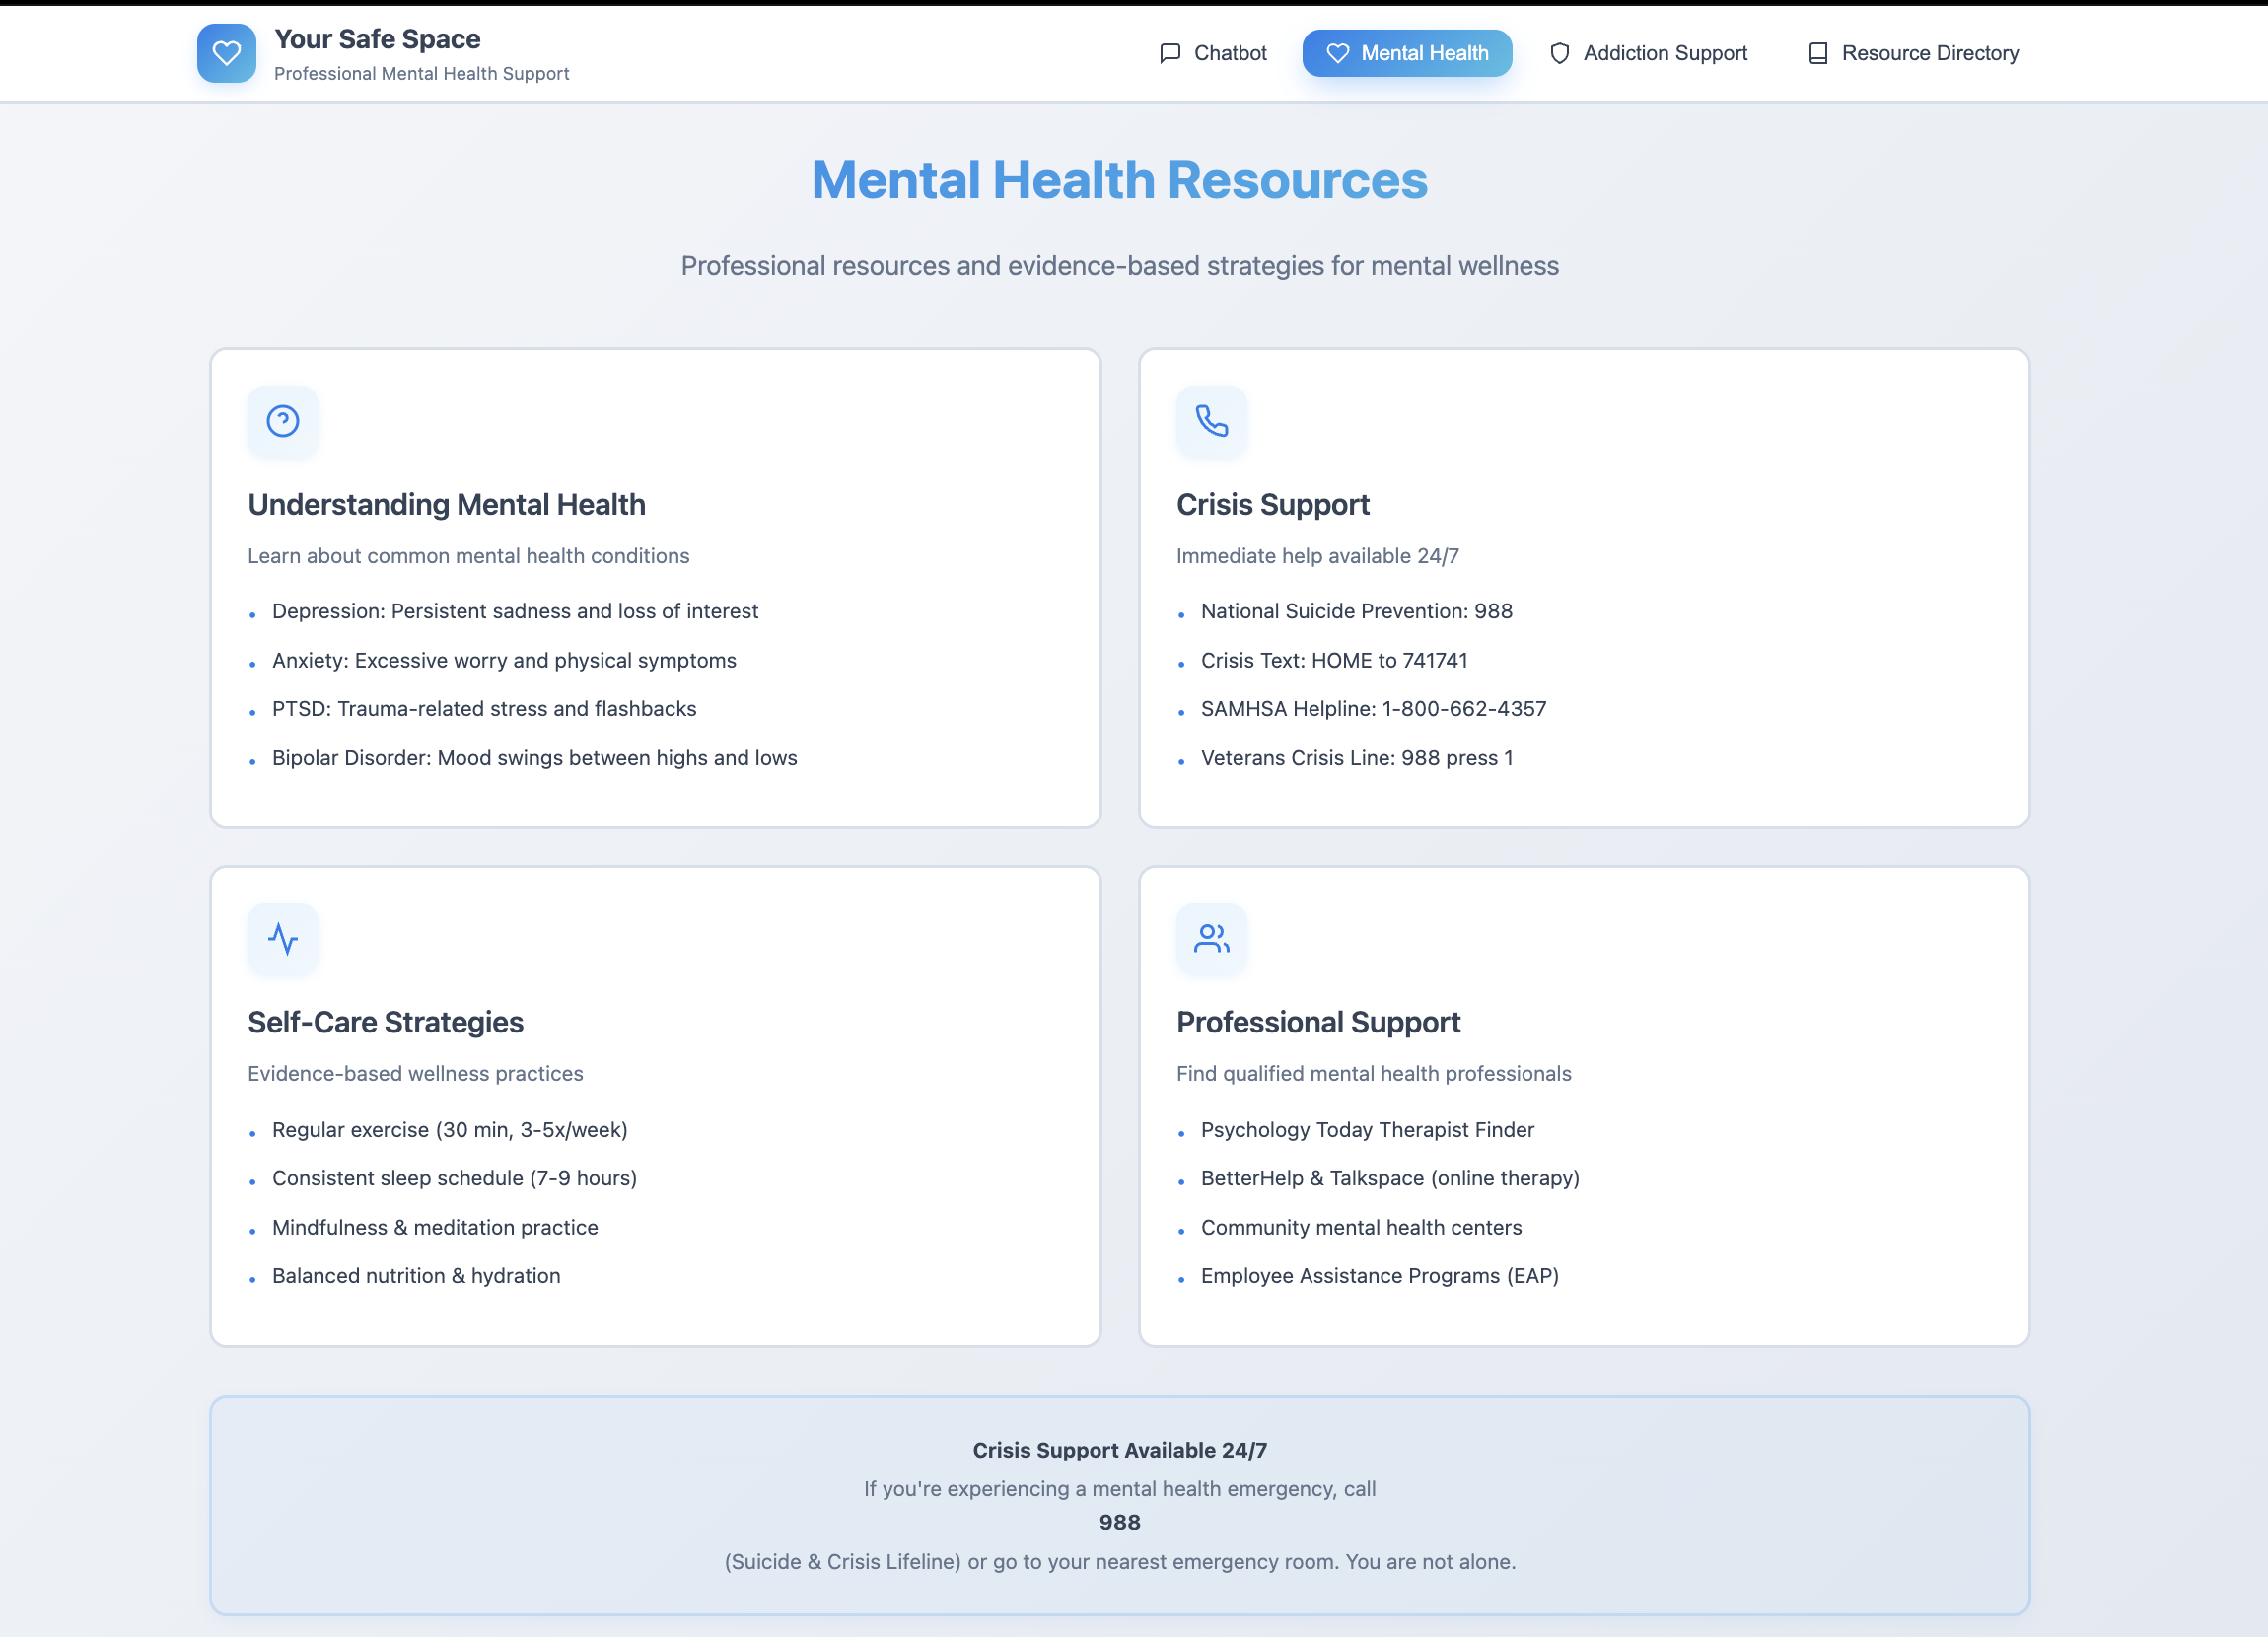The image size is (2268, 1637).
Task: Click the Psychology Today Therapist Finder entry
Action: (1366, 1129)
